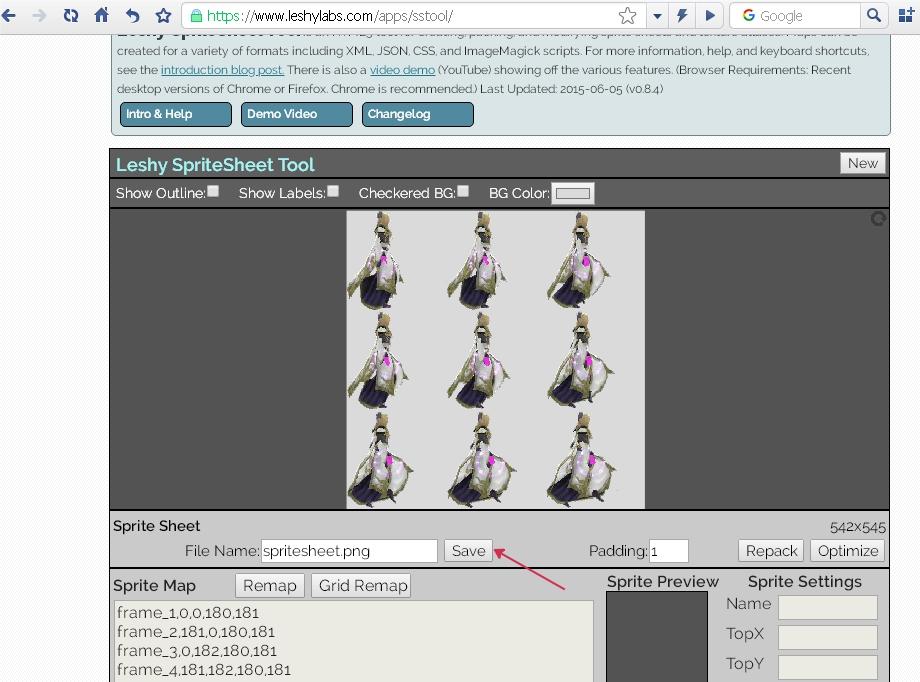920x682 pixels.
Task: Toggle the Show Labels checkbox
Action: 333,191
